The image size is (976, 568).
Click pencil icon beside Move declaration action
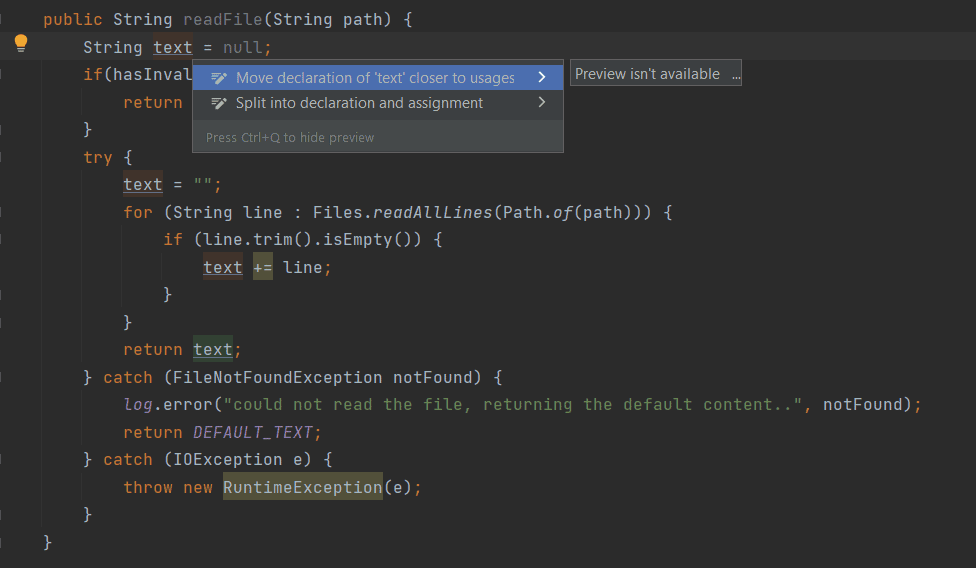pos(218,78)
